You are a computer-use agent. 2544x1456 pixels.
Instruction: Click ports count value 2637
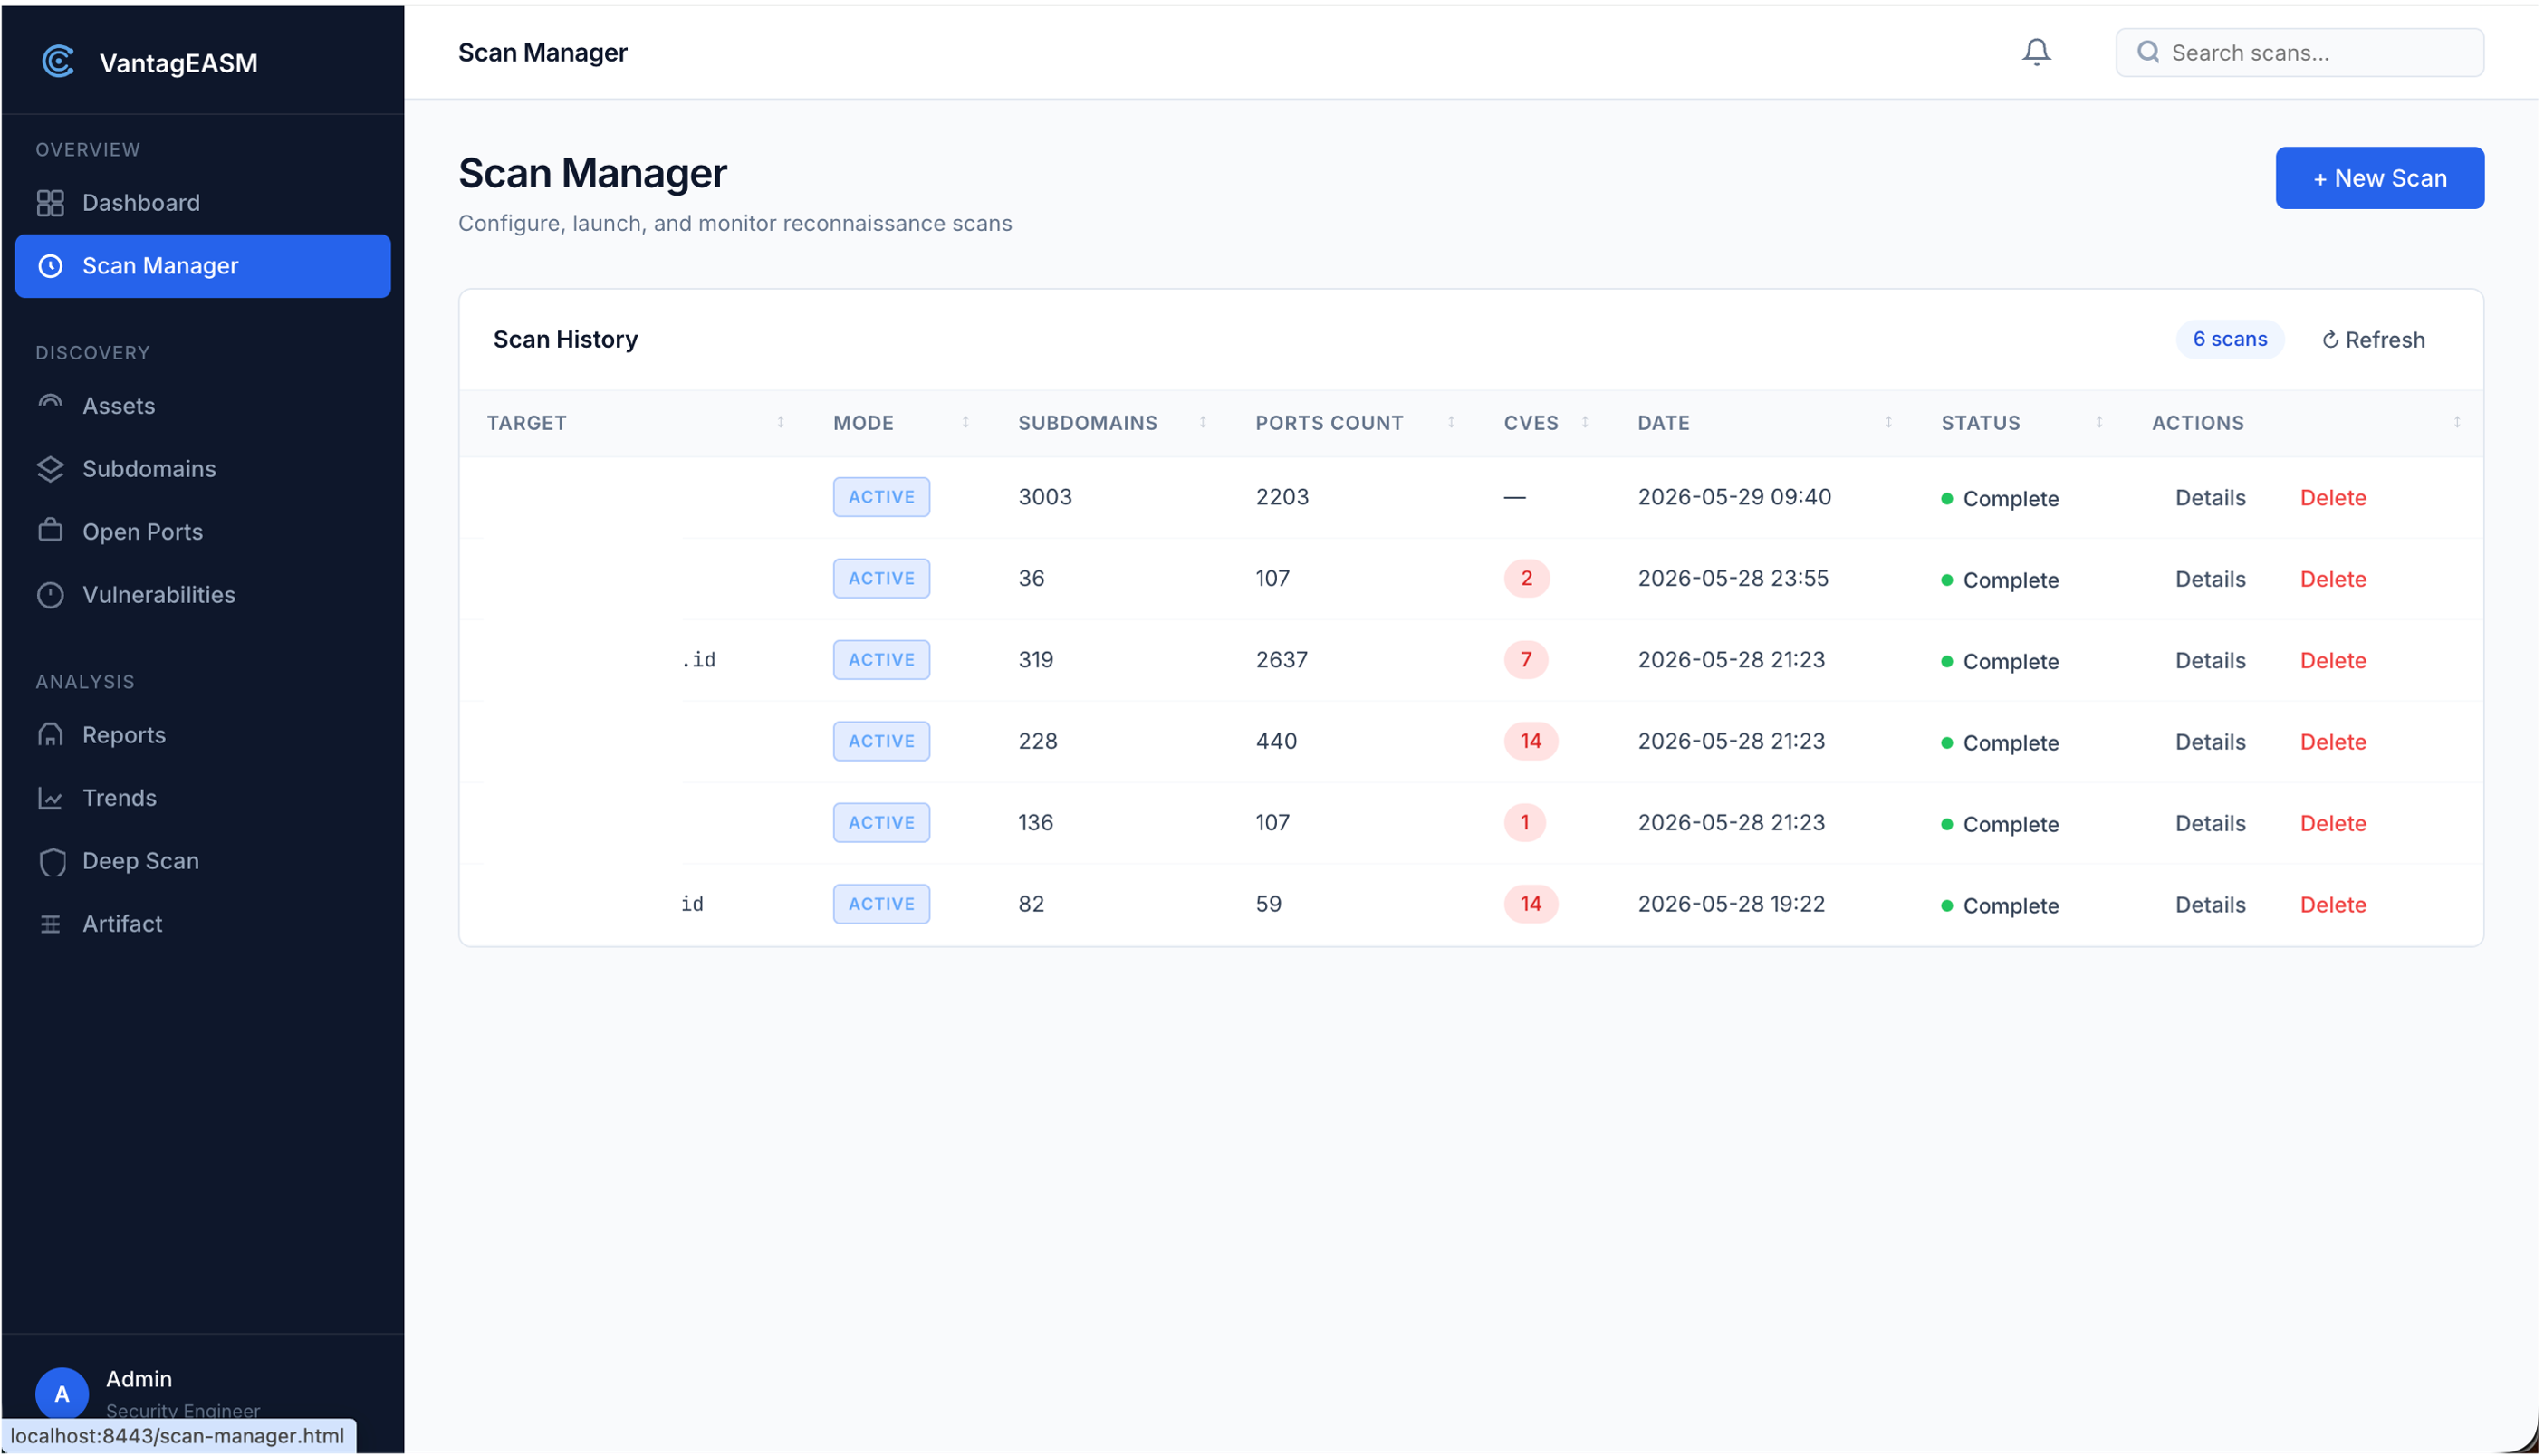coord(1282,660)
